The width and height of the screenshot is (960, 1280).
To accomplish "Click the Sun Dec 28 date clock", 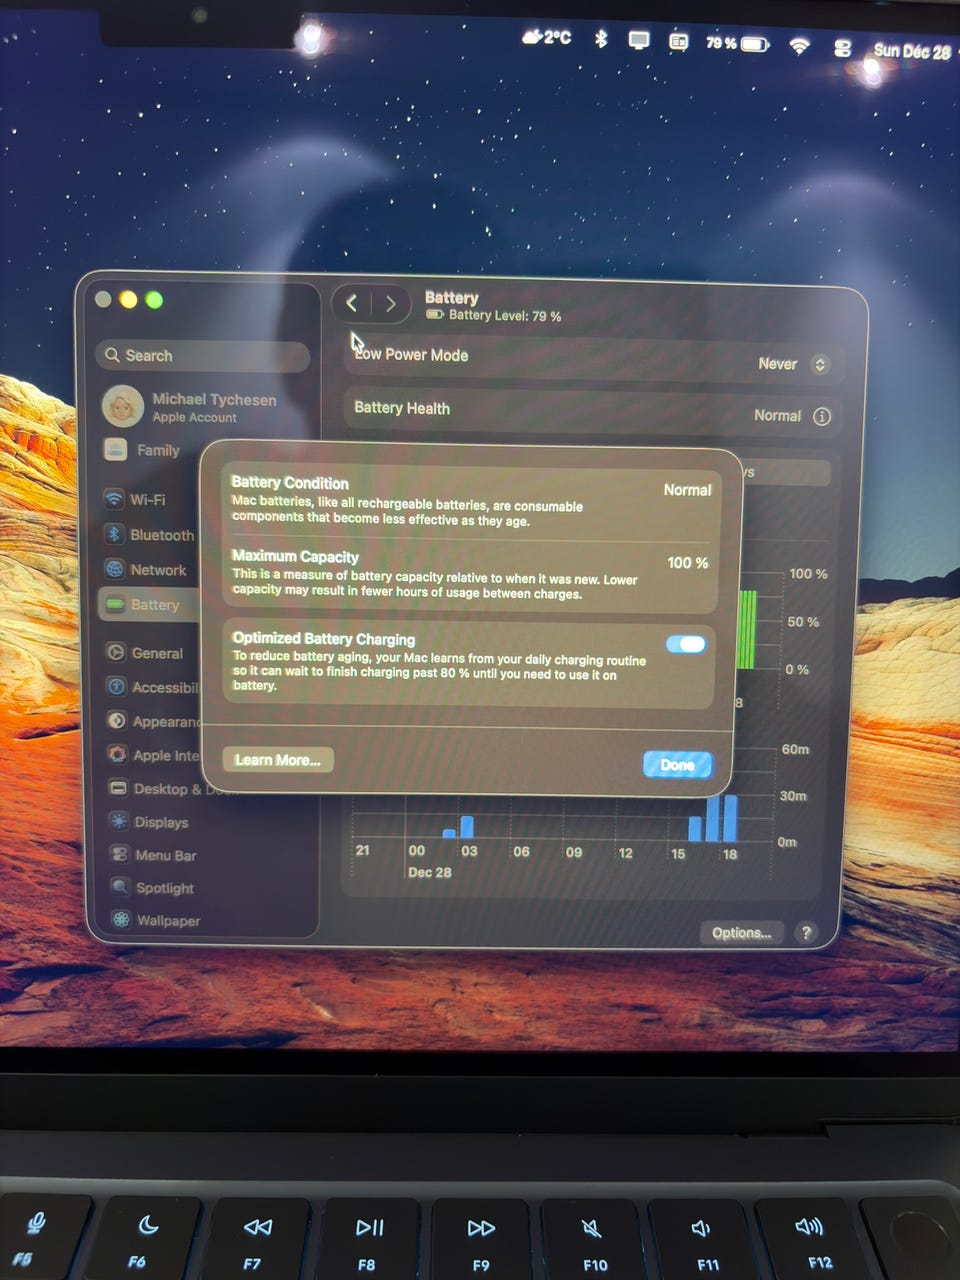I will pyautogui.click(x=911, y=50).
